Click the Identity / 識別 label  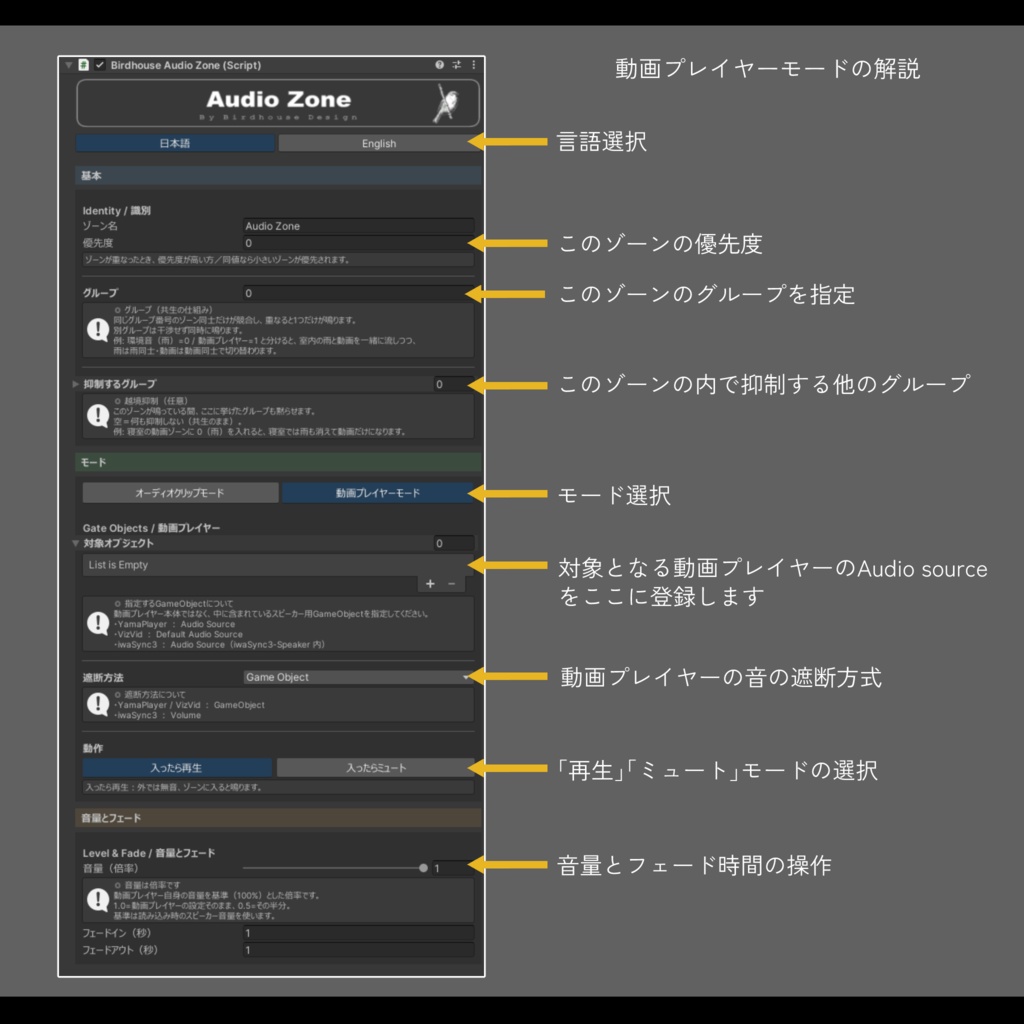116,210
